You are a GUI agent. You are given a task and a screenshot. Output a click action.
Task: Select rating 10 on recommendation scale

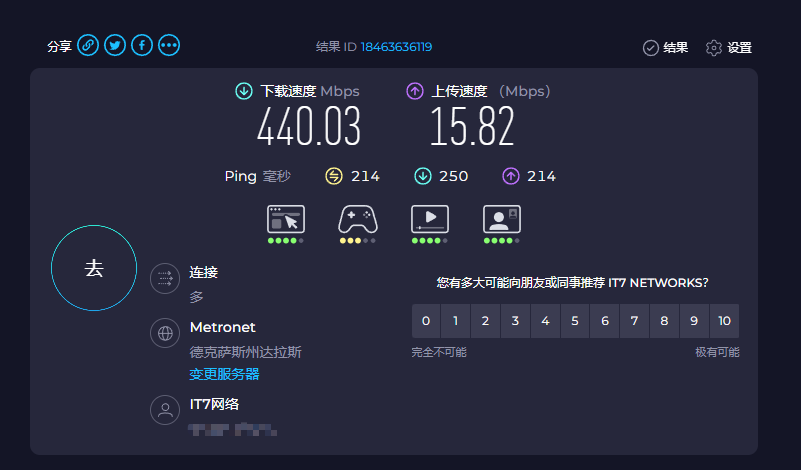point(724,321)
